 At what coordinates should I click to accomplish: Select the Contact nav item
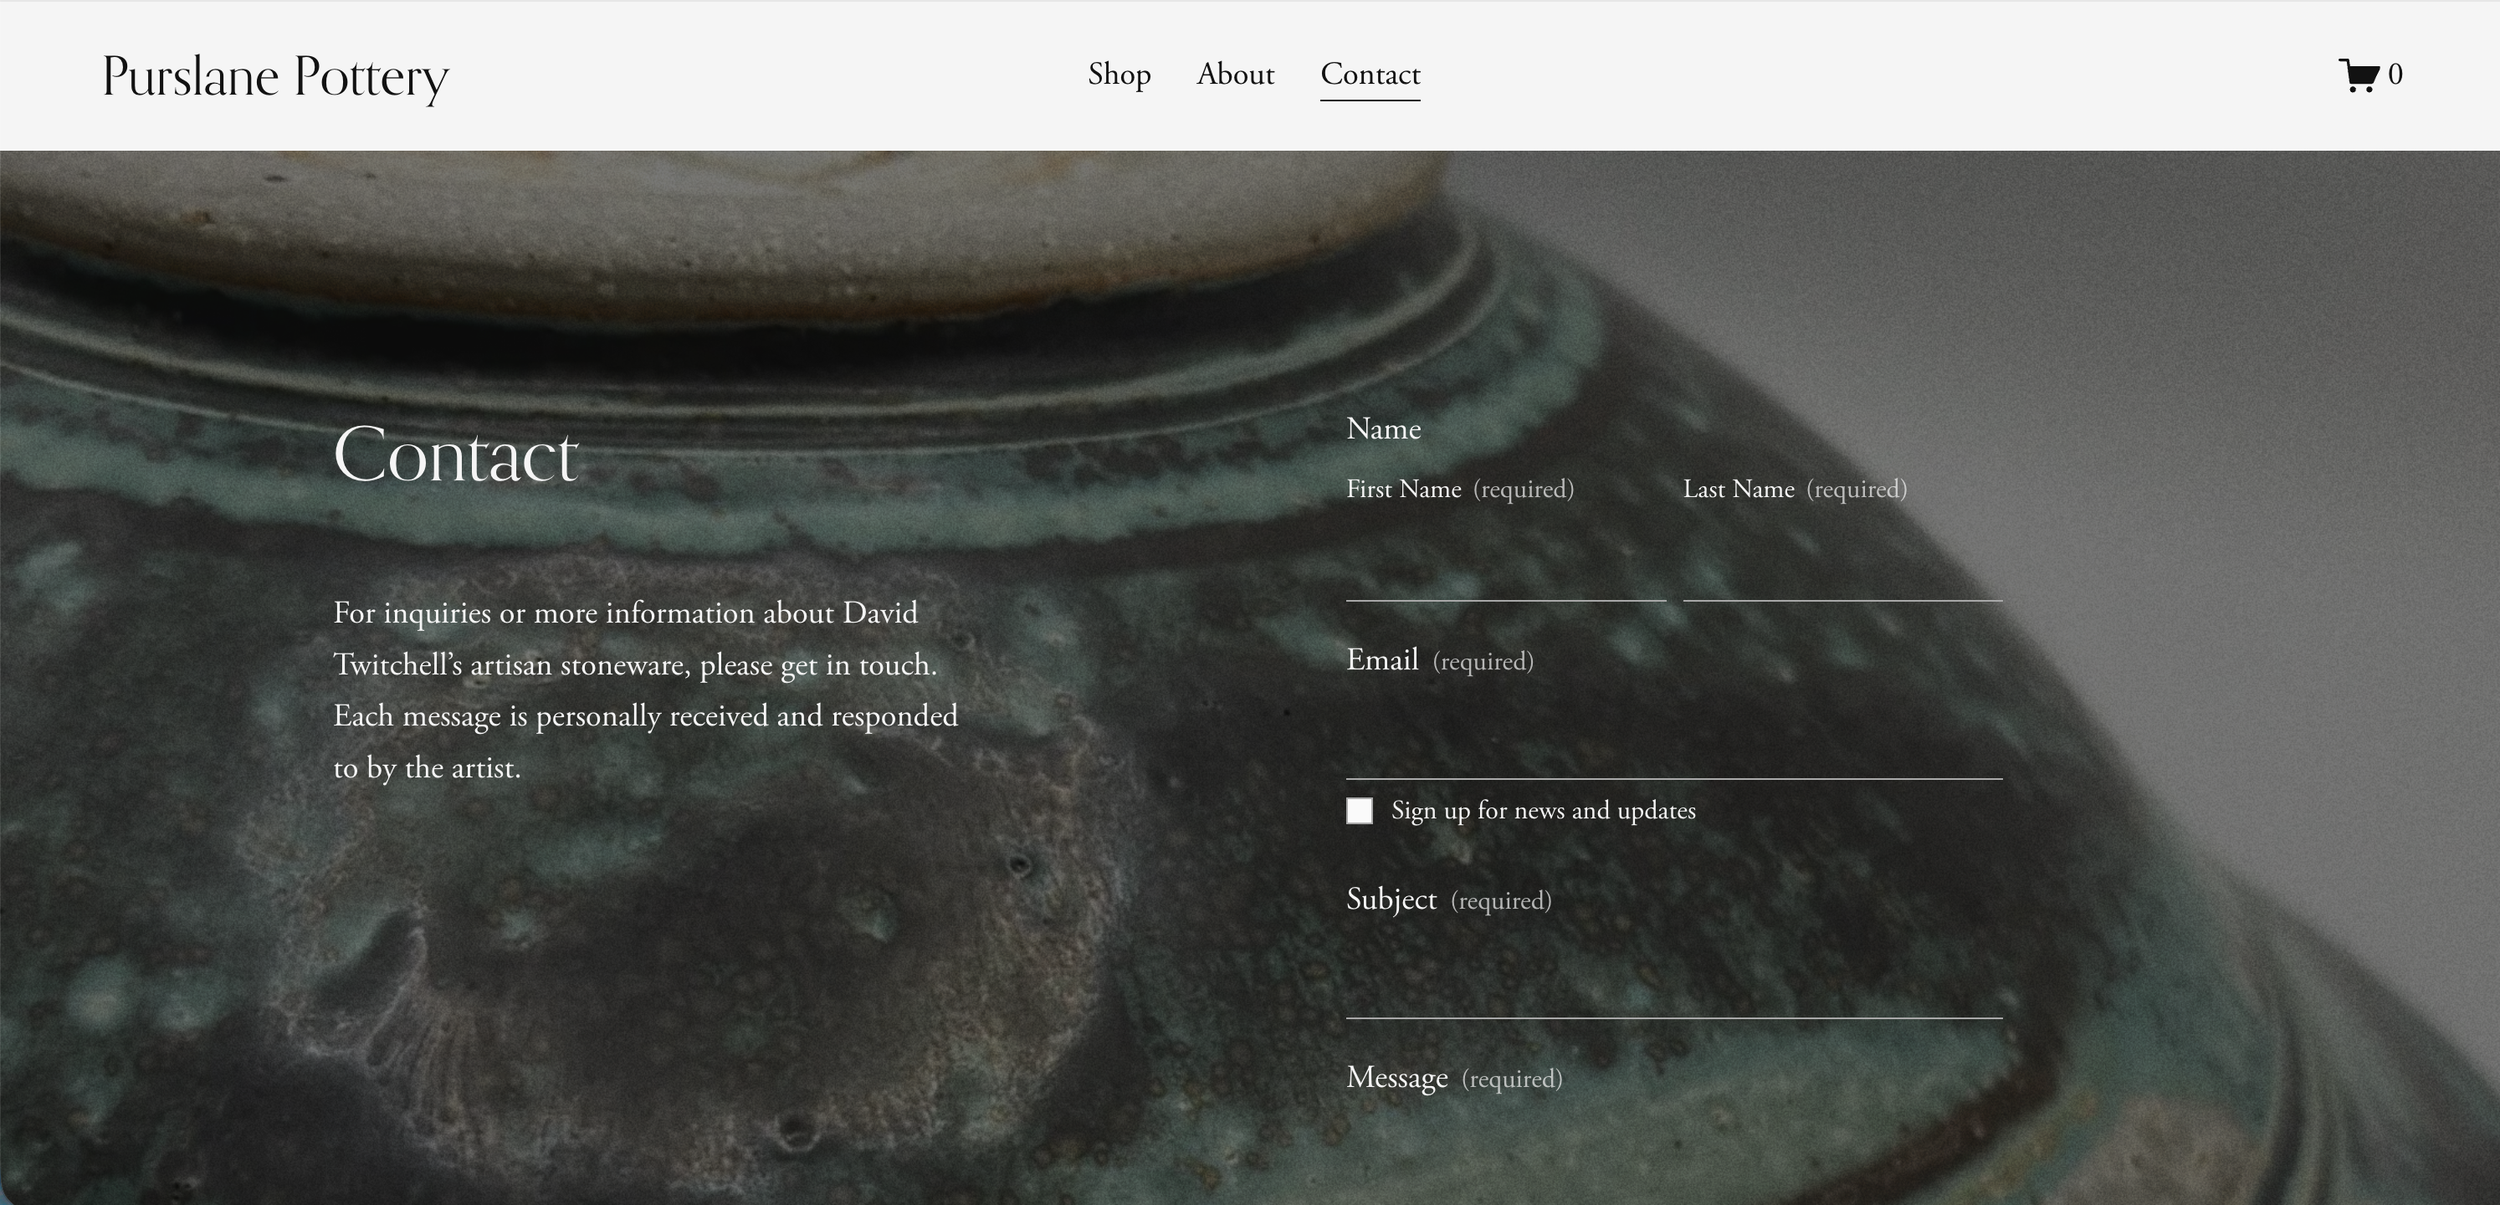[1370, 75]
